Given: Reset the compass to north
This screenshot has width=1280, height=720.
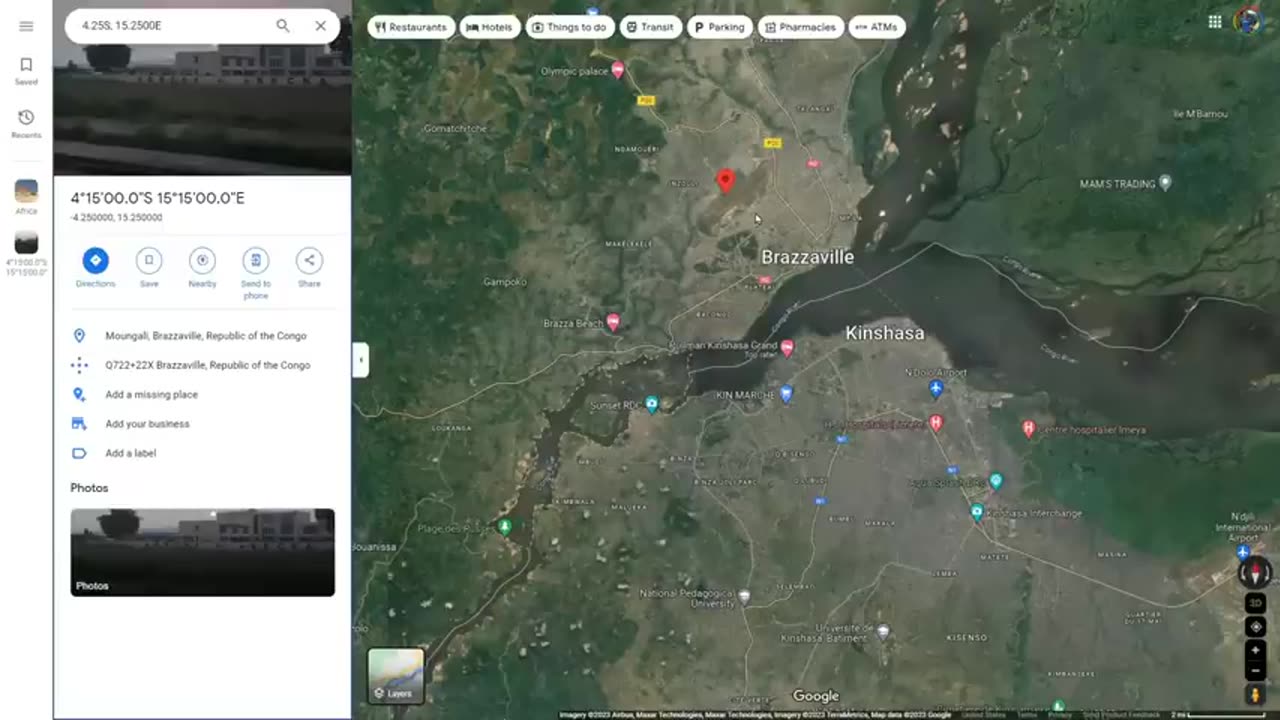Looking at the screenshot, I should 1255,573.
